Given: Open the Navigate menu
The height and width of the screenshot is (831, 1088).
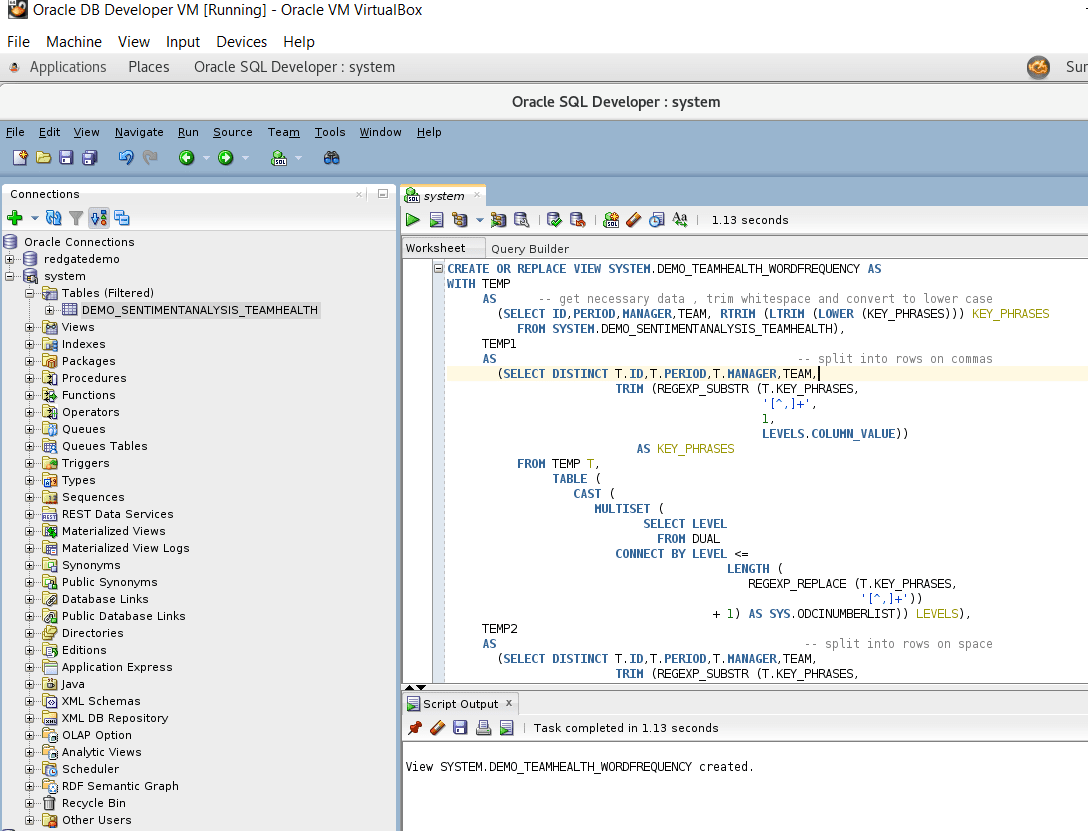Looking at the screenshot, I should click(x=139, y=132).
